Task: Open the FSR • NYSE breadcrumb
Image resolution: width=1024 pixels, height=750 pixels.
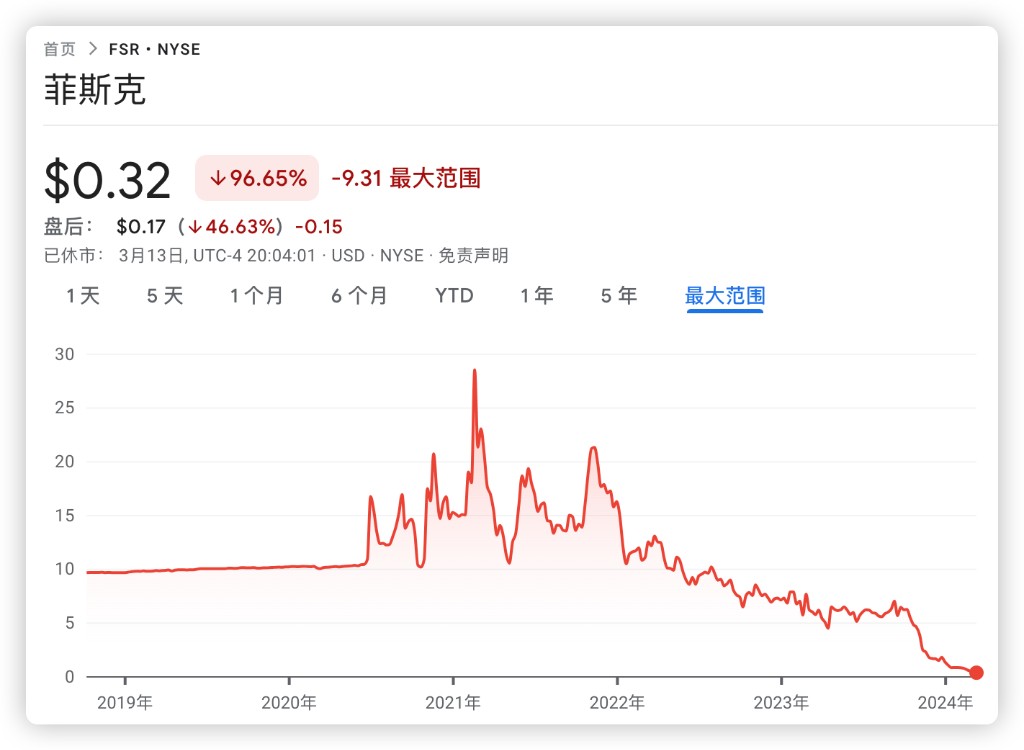Action: click(154, 49)
